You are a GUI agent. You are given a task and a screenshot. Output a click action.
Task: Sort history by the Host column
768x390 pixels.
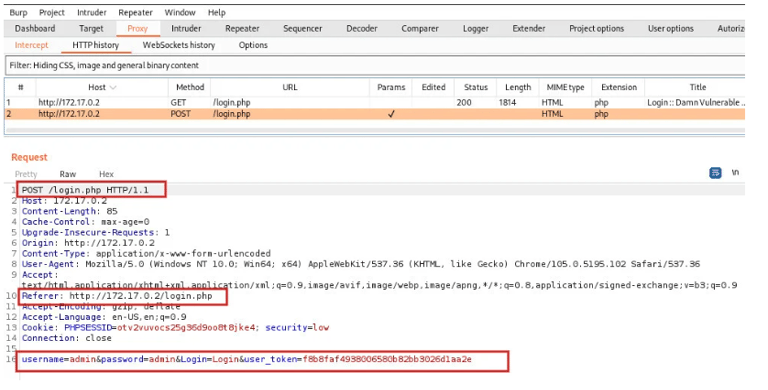coord(102,87)
